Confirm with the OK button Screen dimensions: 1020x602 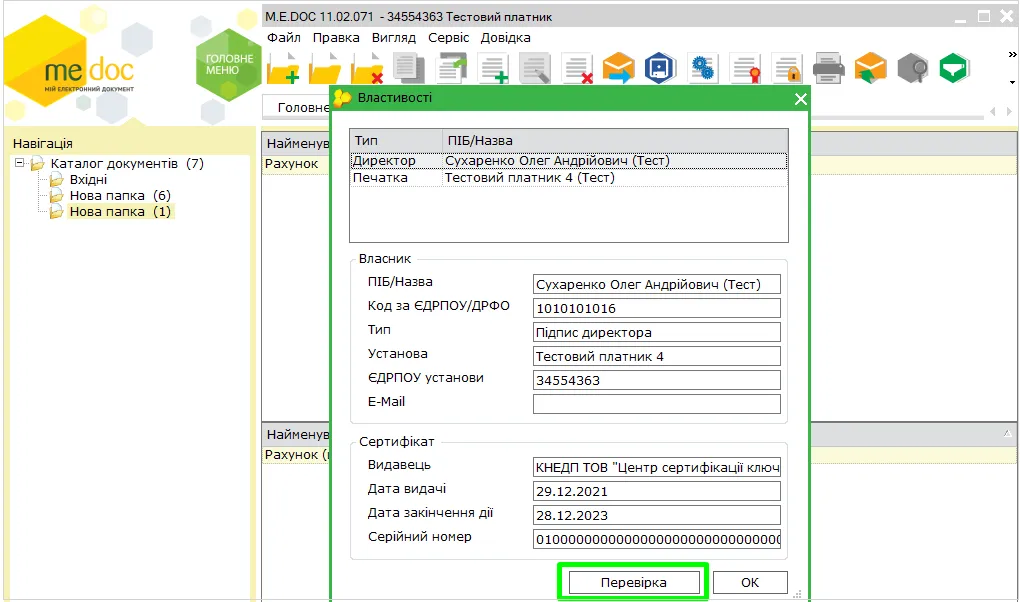750,582
